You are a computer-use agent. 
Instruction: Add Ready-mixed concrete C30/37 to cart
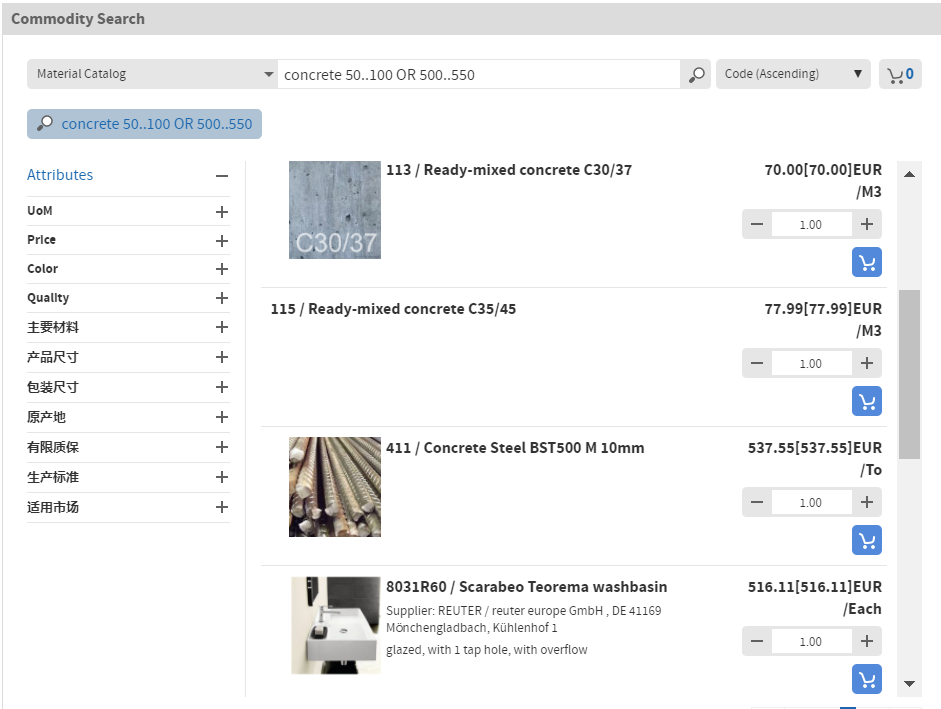pyautogui.click(x=867, y=262)
